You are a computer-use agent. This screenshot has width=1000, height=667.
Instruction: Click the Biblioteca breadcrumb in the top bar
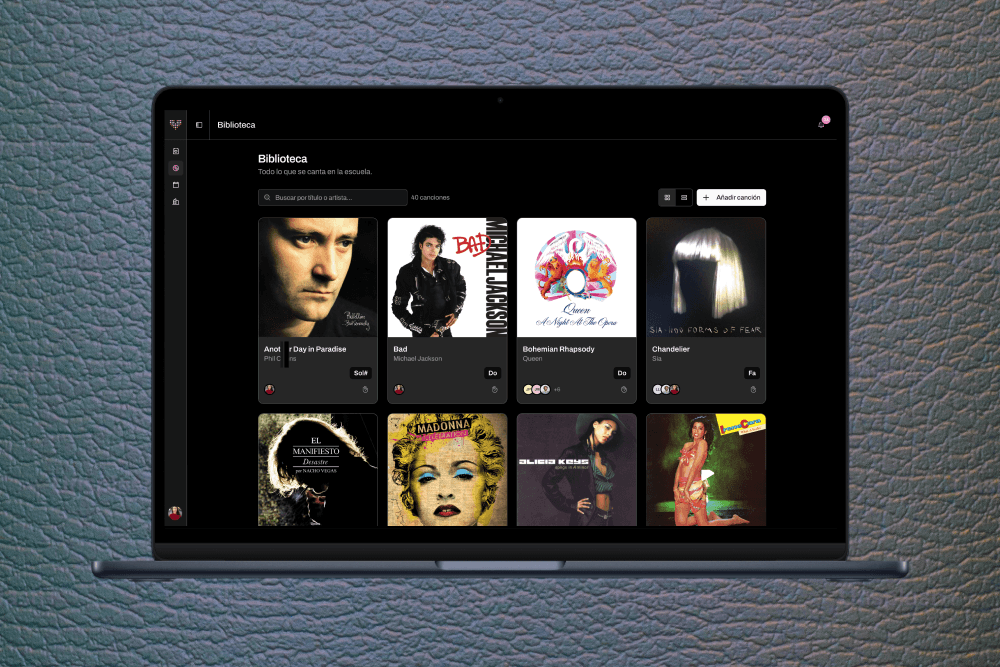(x=236, y=125)
